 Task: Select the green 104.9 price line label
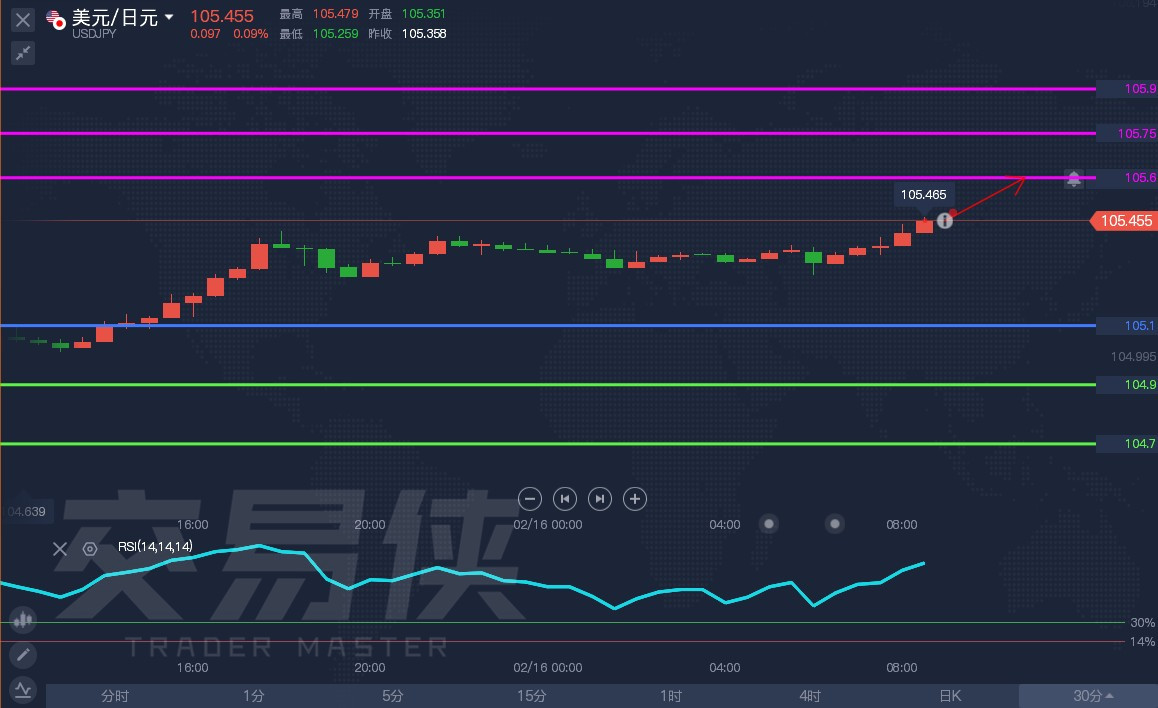coord(1127,385)
